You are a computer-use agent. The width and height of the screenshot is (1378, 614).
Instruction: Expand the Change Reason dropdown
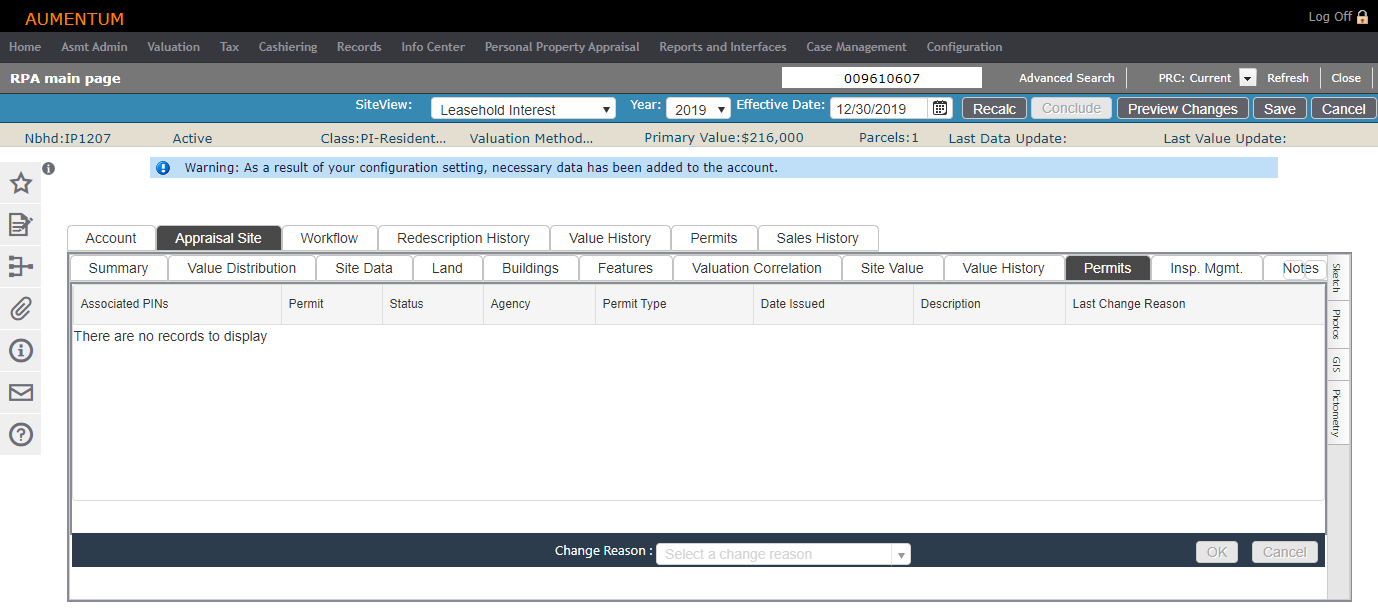click(901, 554)
